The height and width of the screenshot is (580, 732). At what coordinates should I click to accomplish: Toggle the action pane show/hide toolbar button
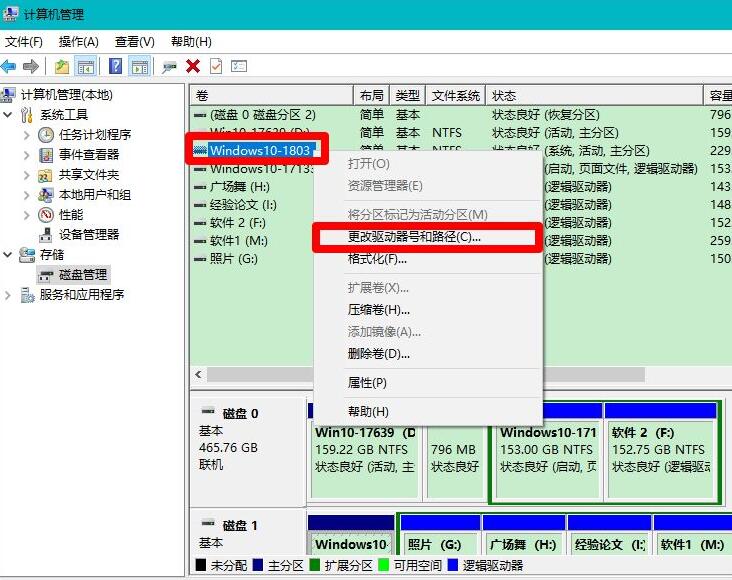(139, 66)
